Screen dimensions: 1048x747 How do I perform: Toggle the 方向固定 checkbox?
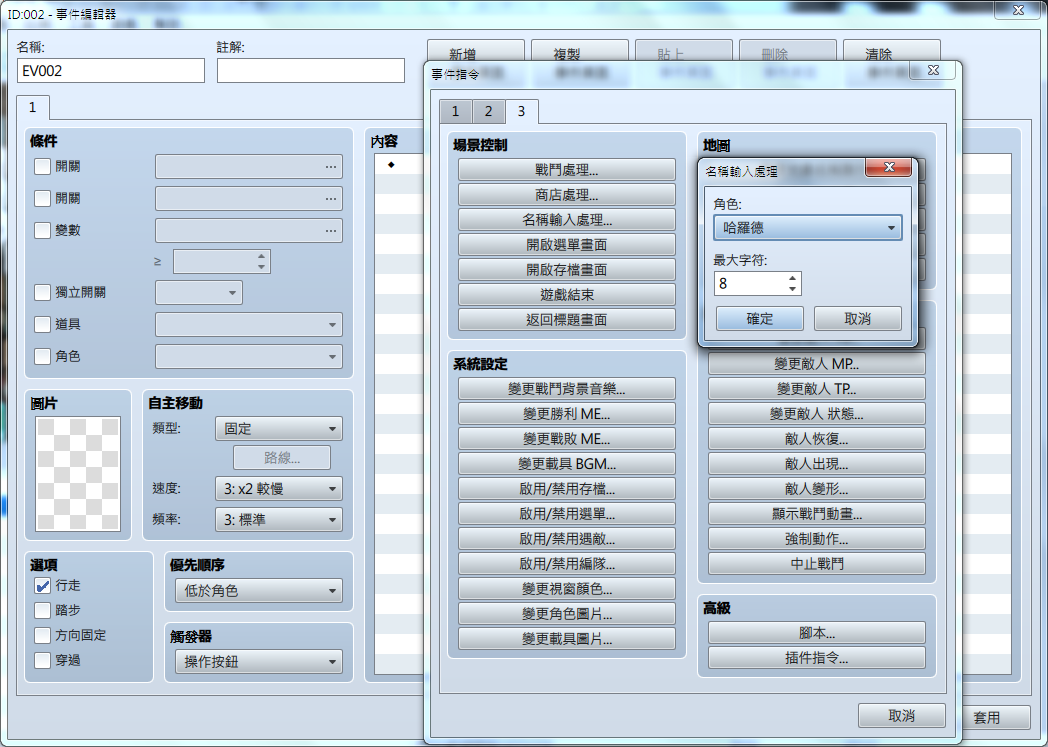42,635
